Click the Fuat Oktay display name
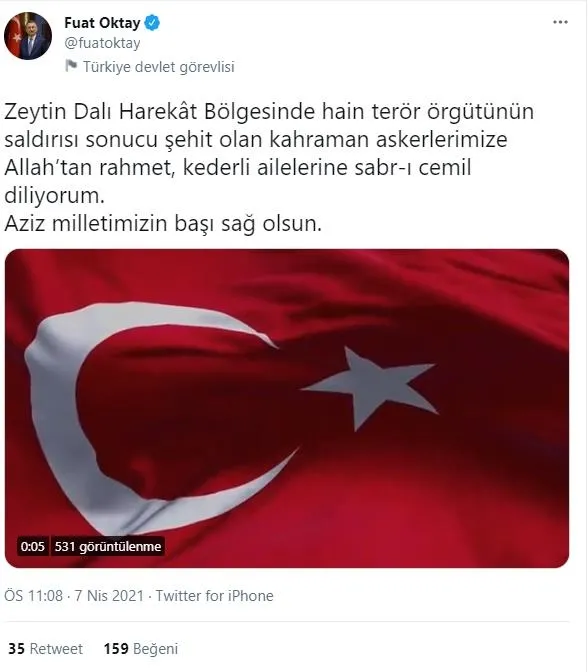The width and height of the screenshot is (588, 672). tap(102, 23)
